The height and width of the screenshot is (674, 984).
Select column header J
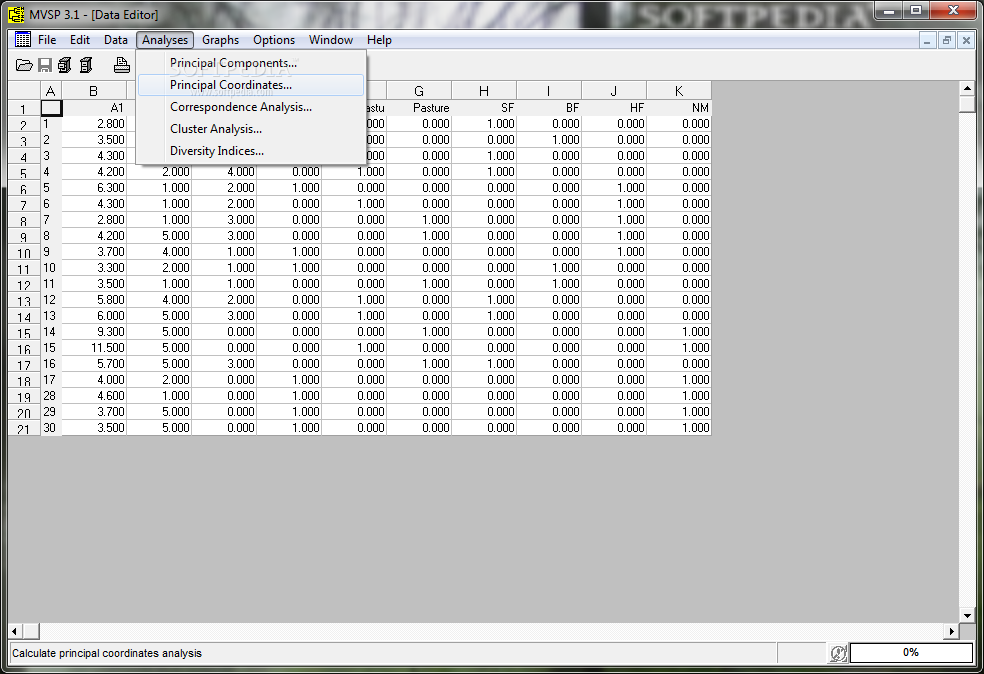click(x=614, y=91)
